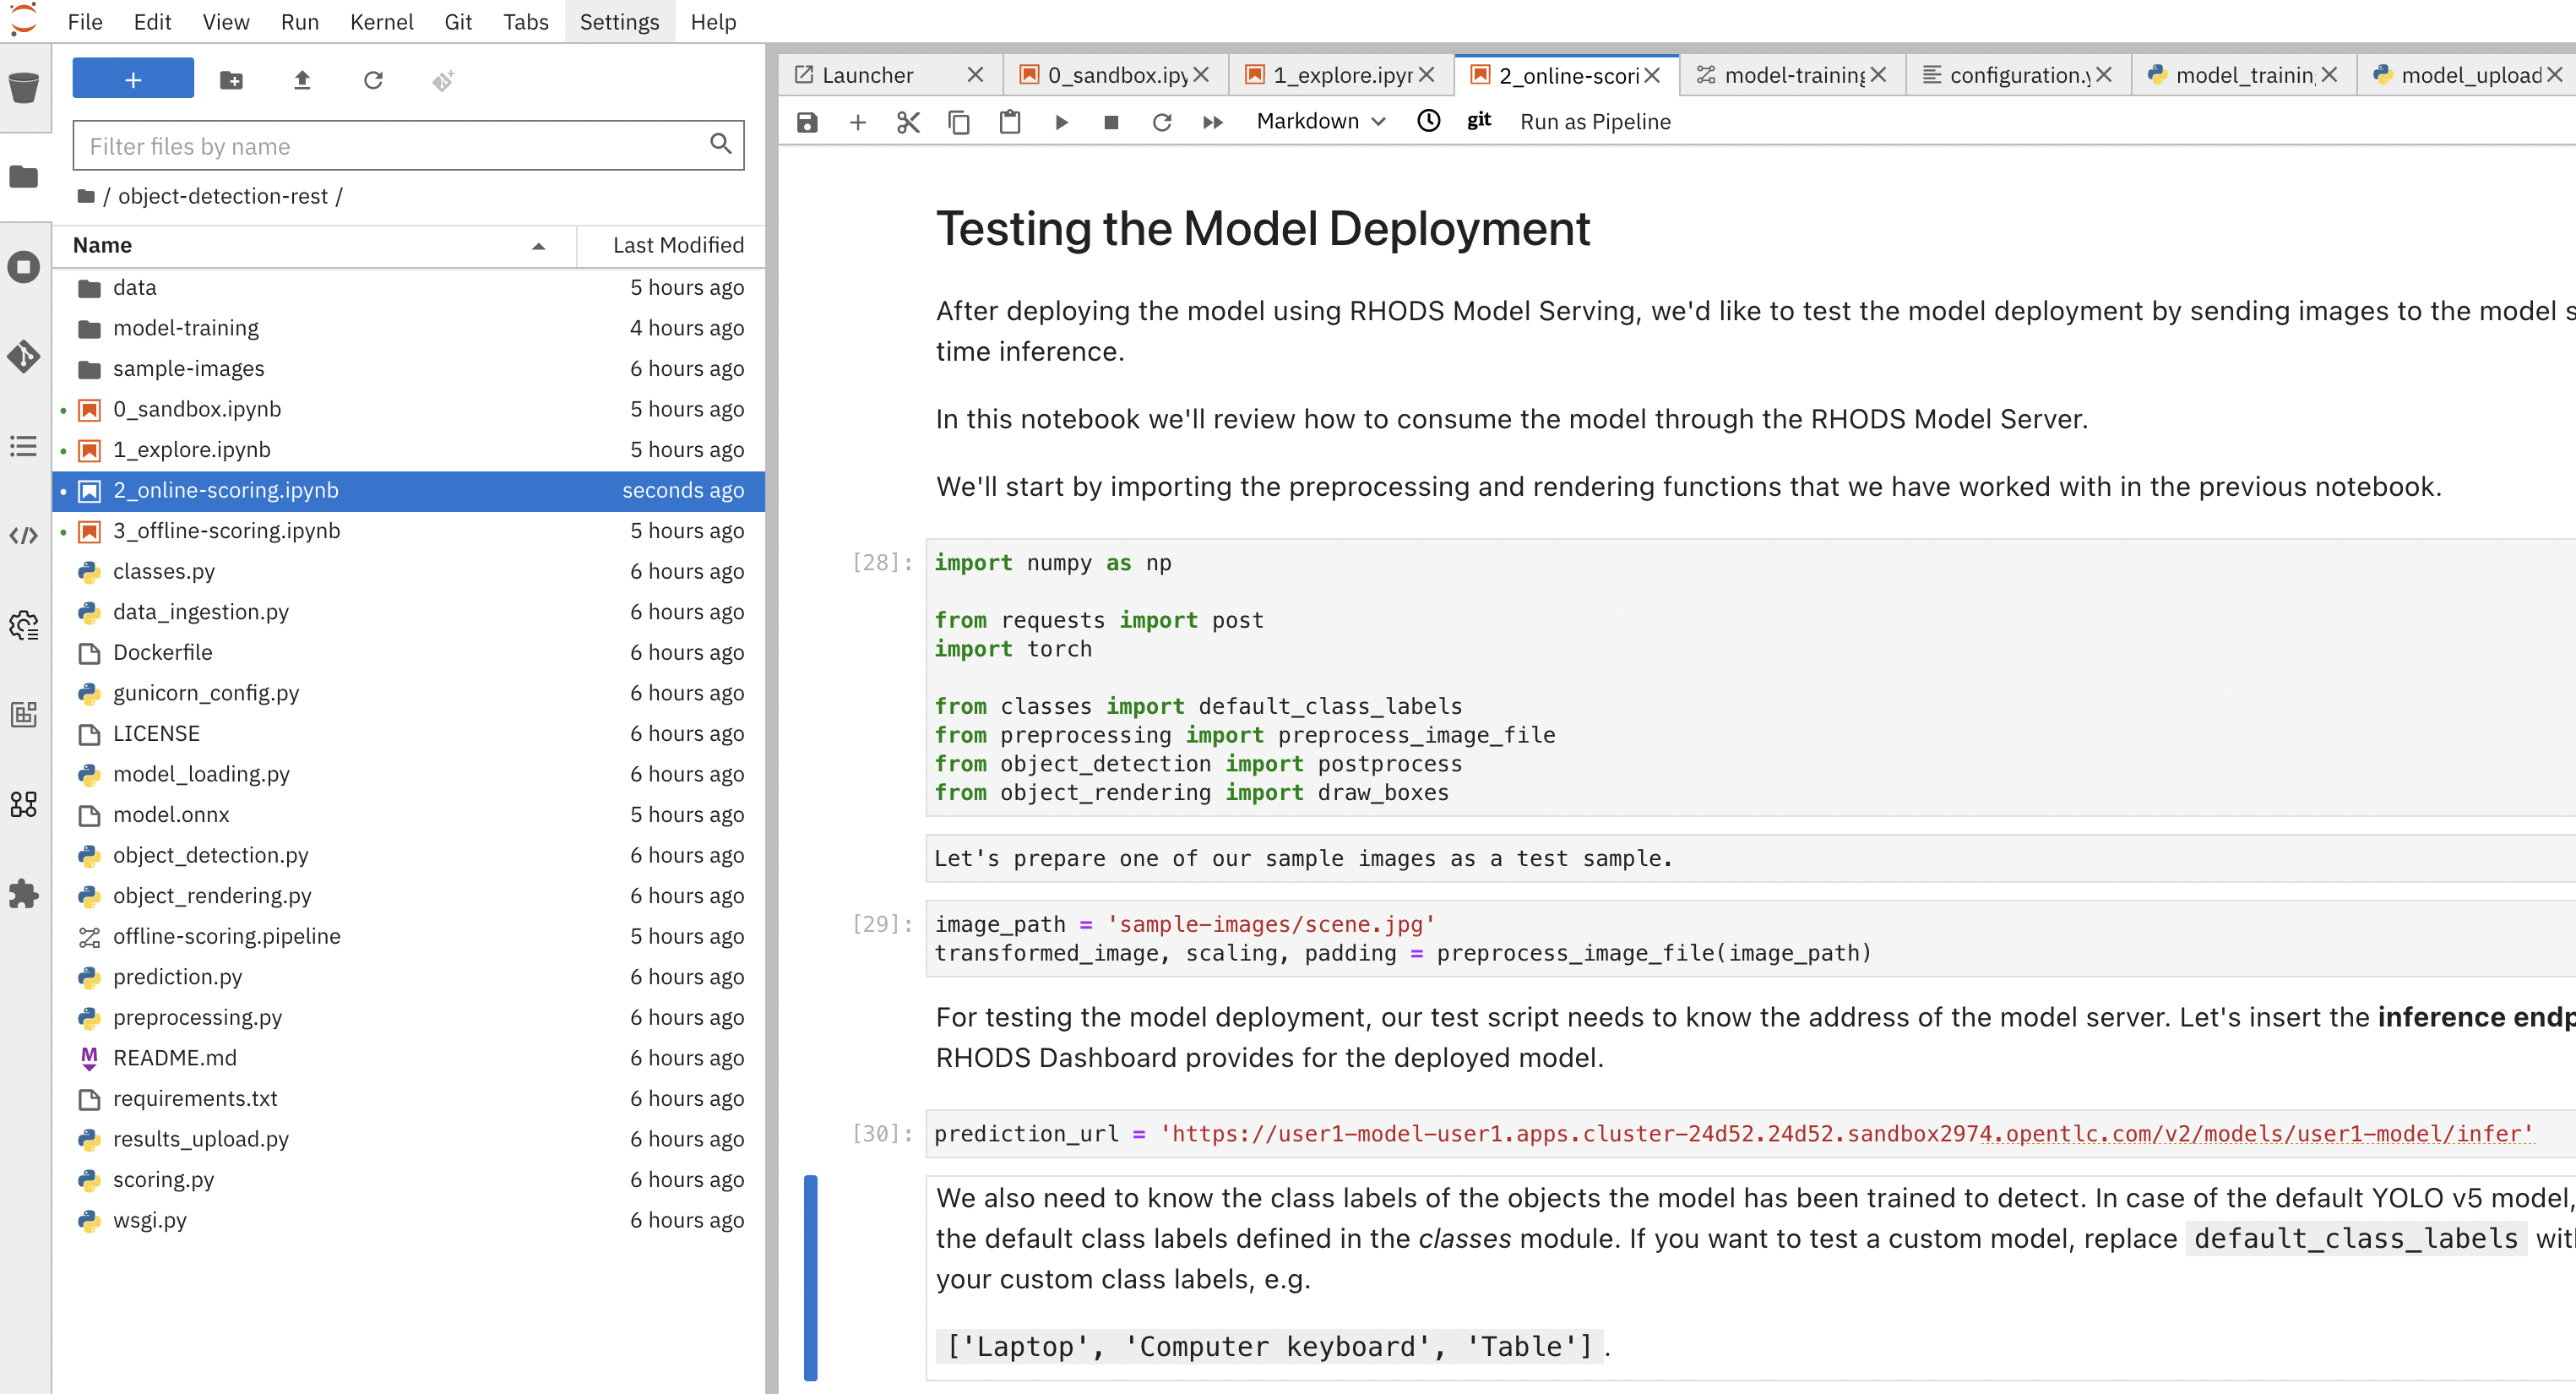Open the runtime images sidebar icon
This screenshot has width=2576, height=1394.
24,714
